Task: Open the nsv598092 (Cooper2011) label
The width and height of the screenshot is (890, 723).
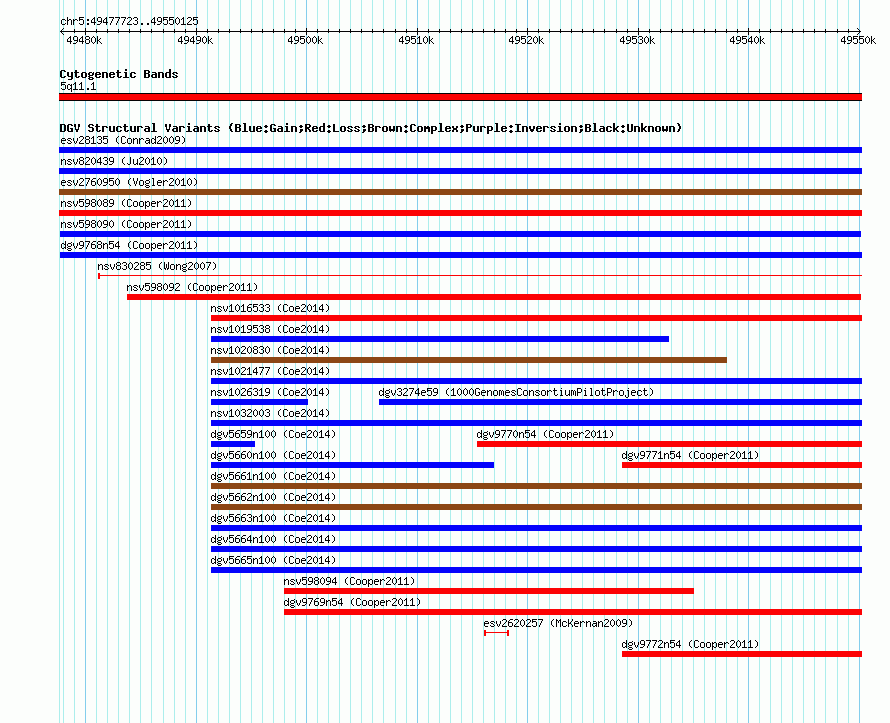Action: click(192, 287)
